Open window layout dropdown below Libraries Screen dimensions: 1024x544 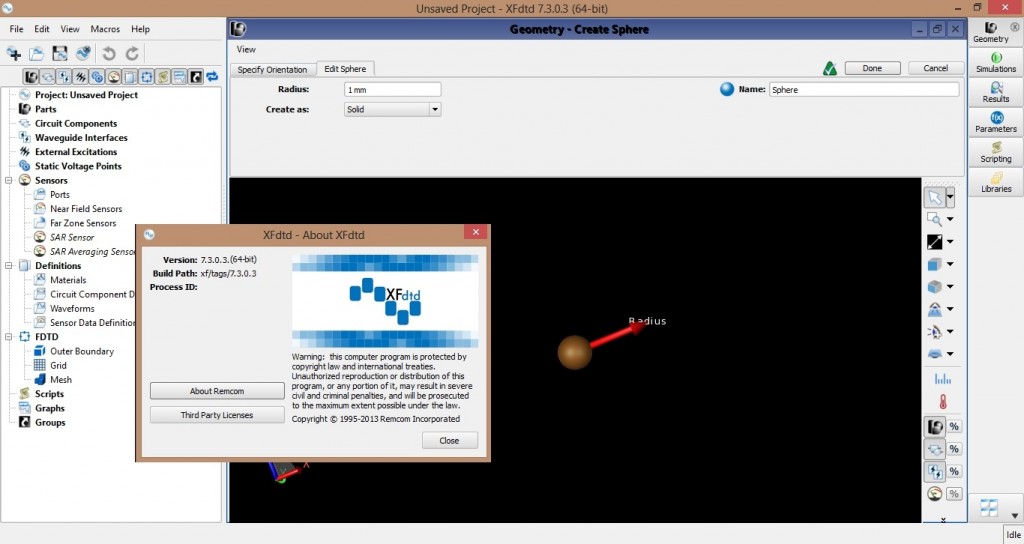click(1014, 515)
